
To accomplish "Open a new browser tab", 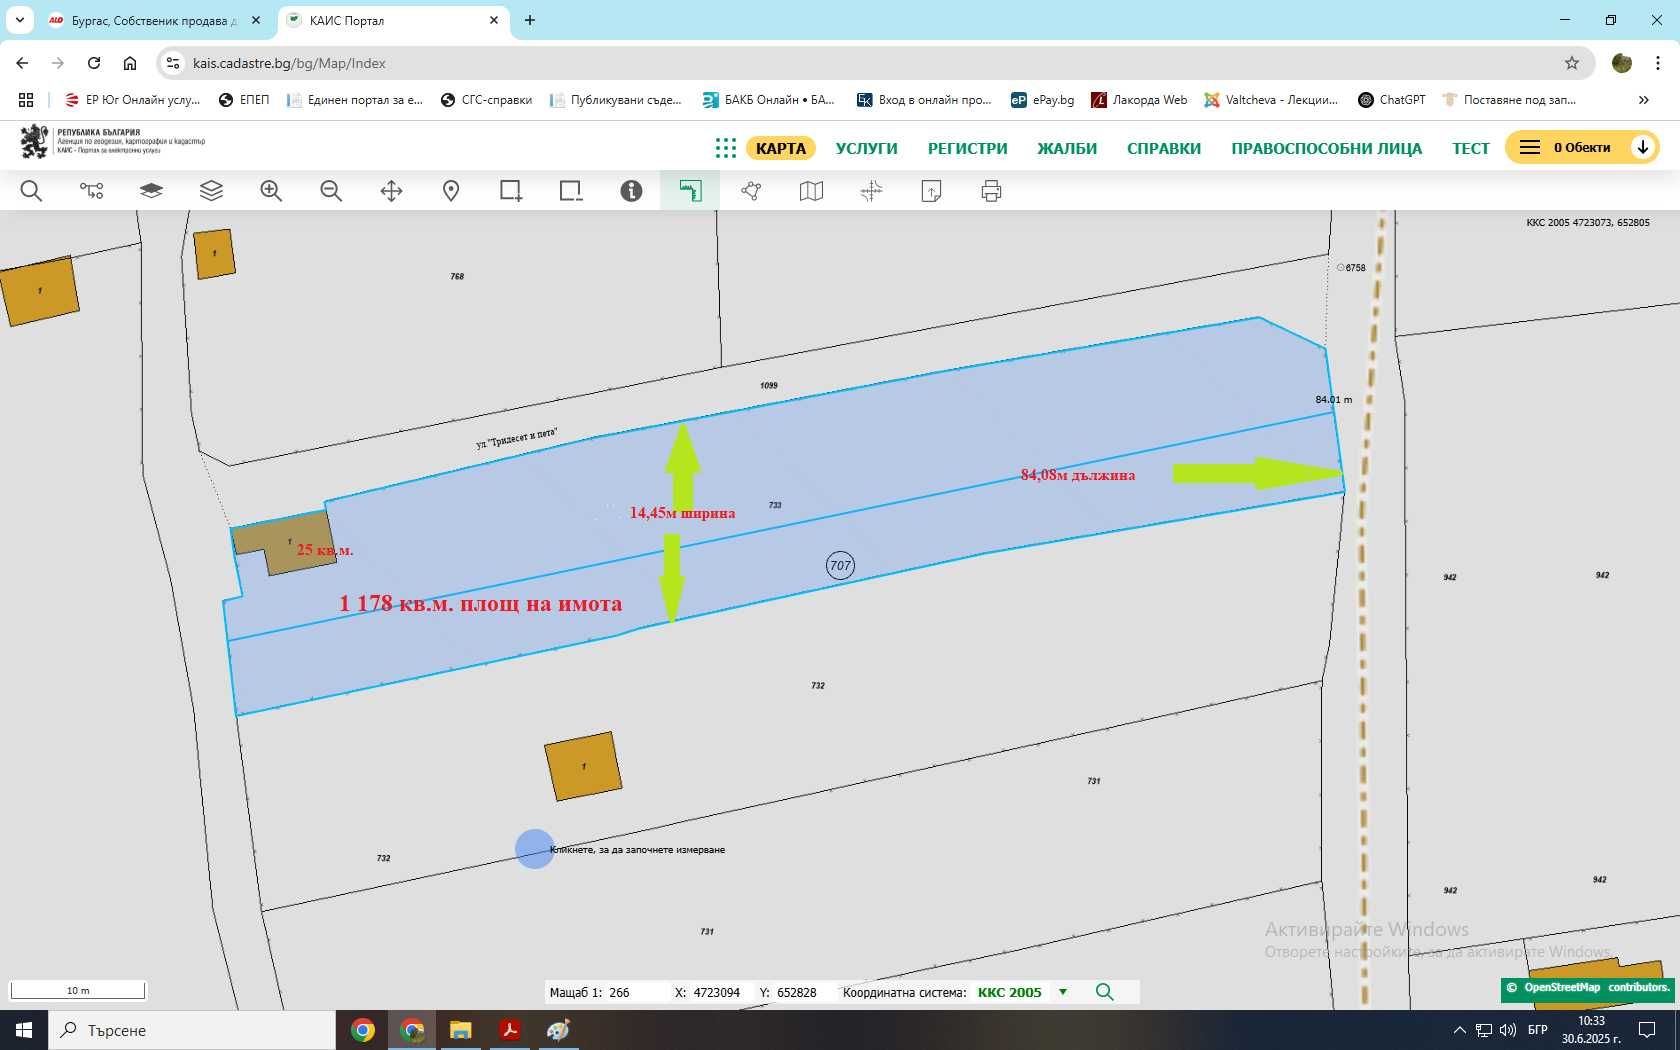I will [x=530, y=20].
